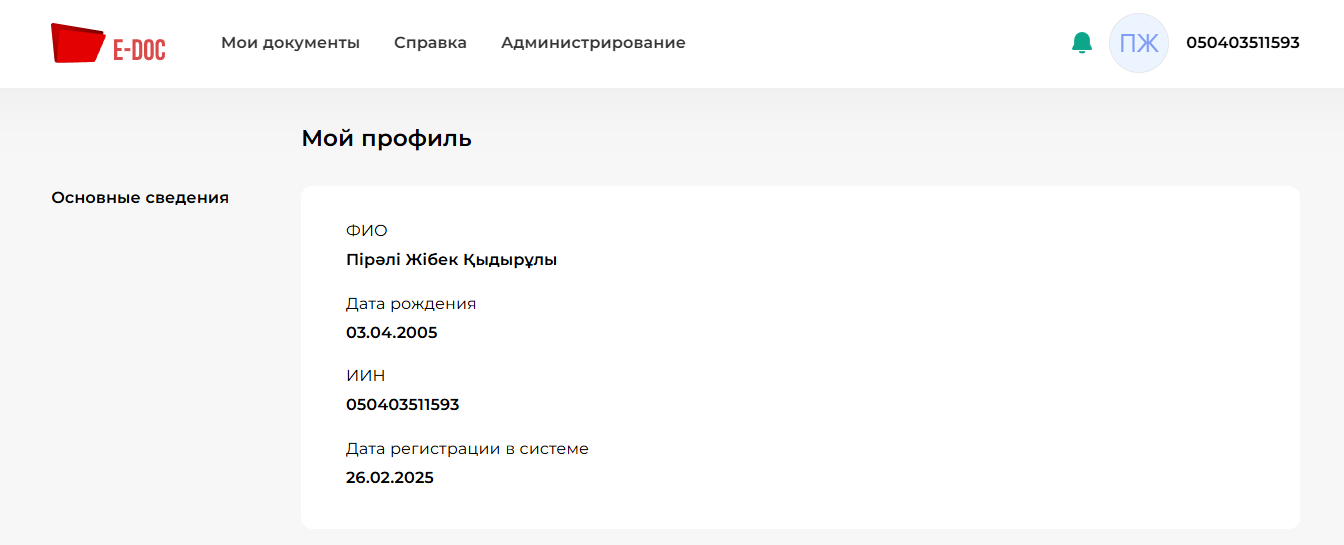
Task: Open the Справка menu item
Action: point(430,43)
